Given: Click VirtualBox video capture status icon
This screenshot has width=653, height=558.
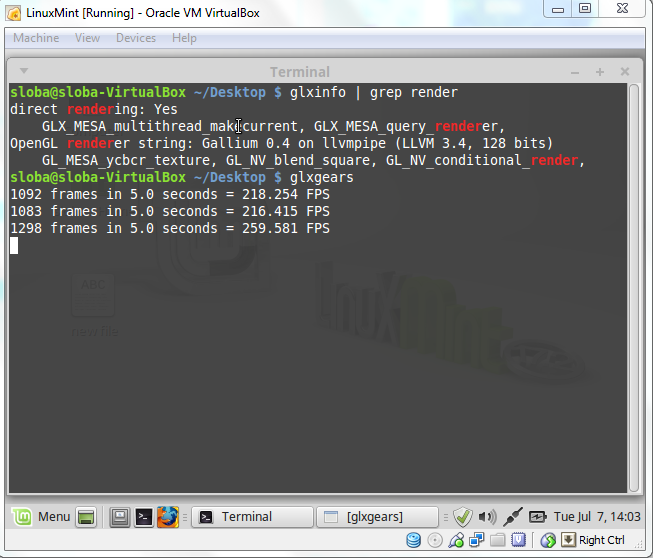Looking at the screenshot, I should click(x=518, y=540).
